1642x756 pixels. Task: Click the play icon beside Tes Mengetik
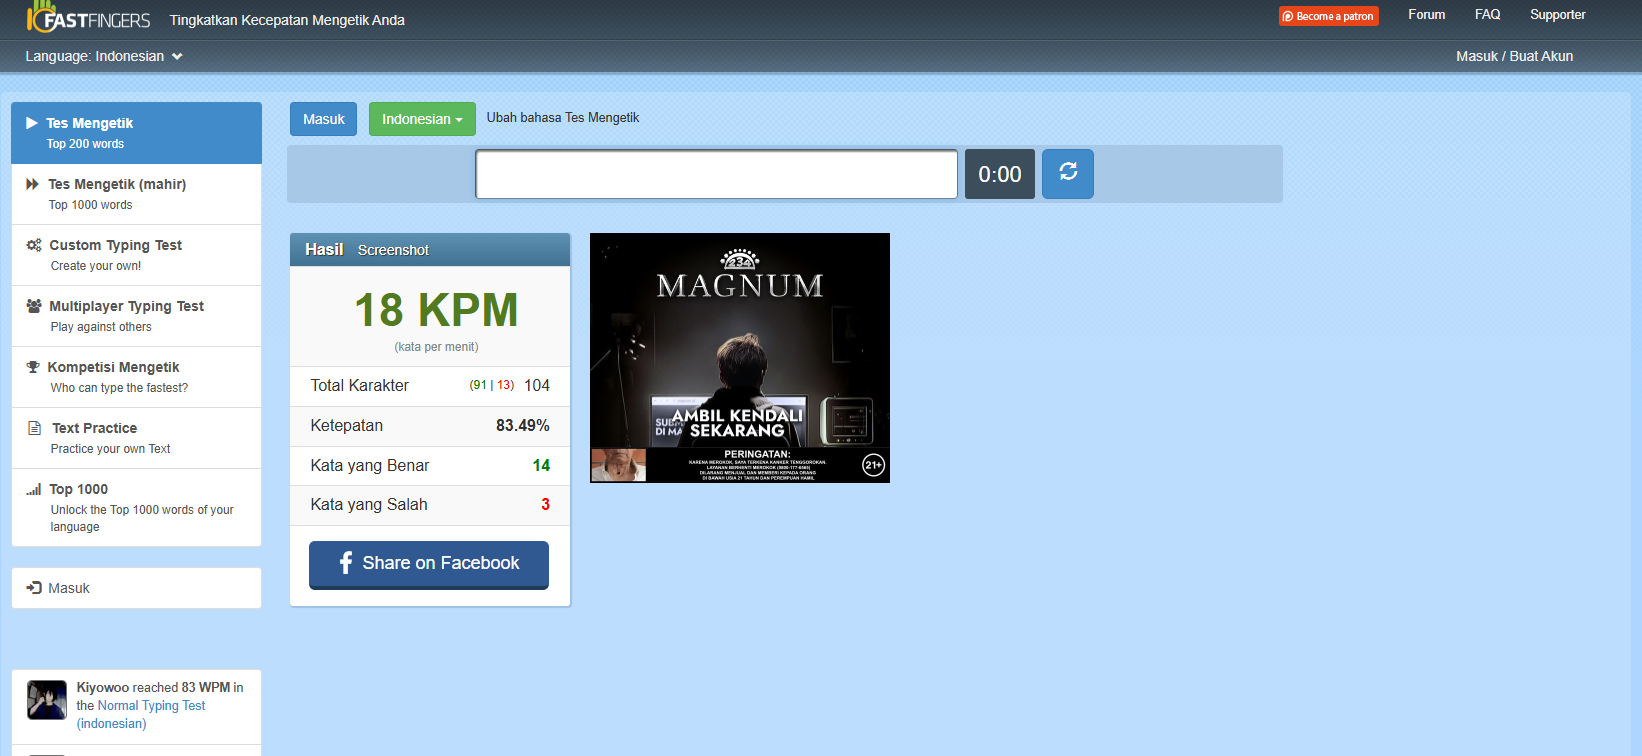click(x=32, y=123)
